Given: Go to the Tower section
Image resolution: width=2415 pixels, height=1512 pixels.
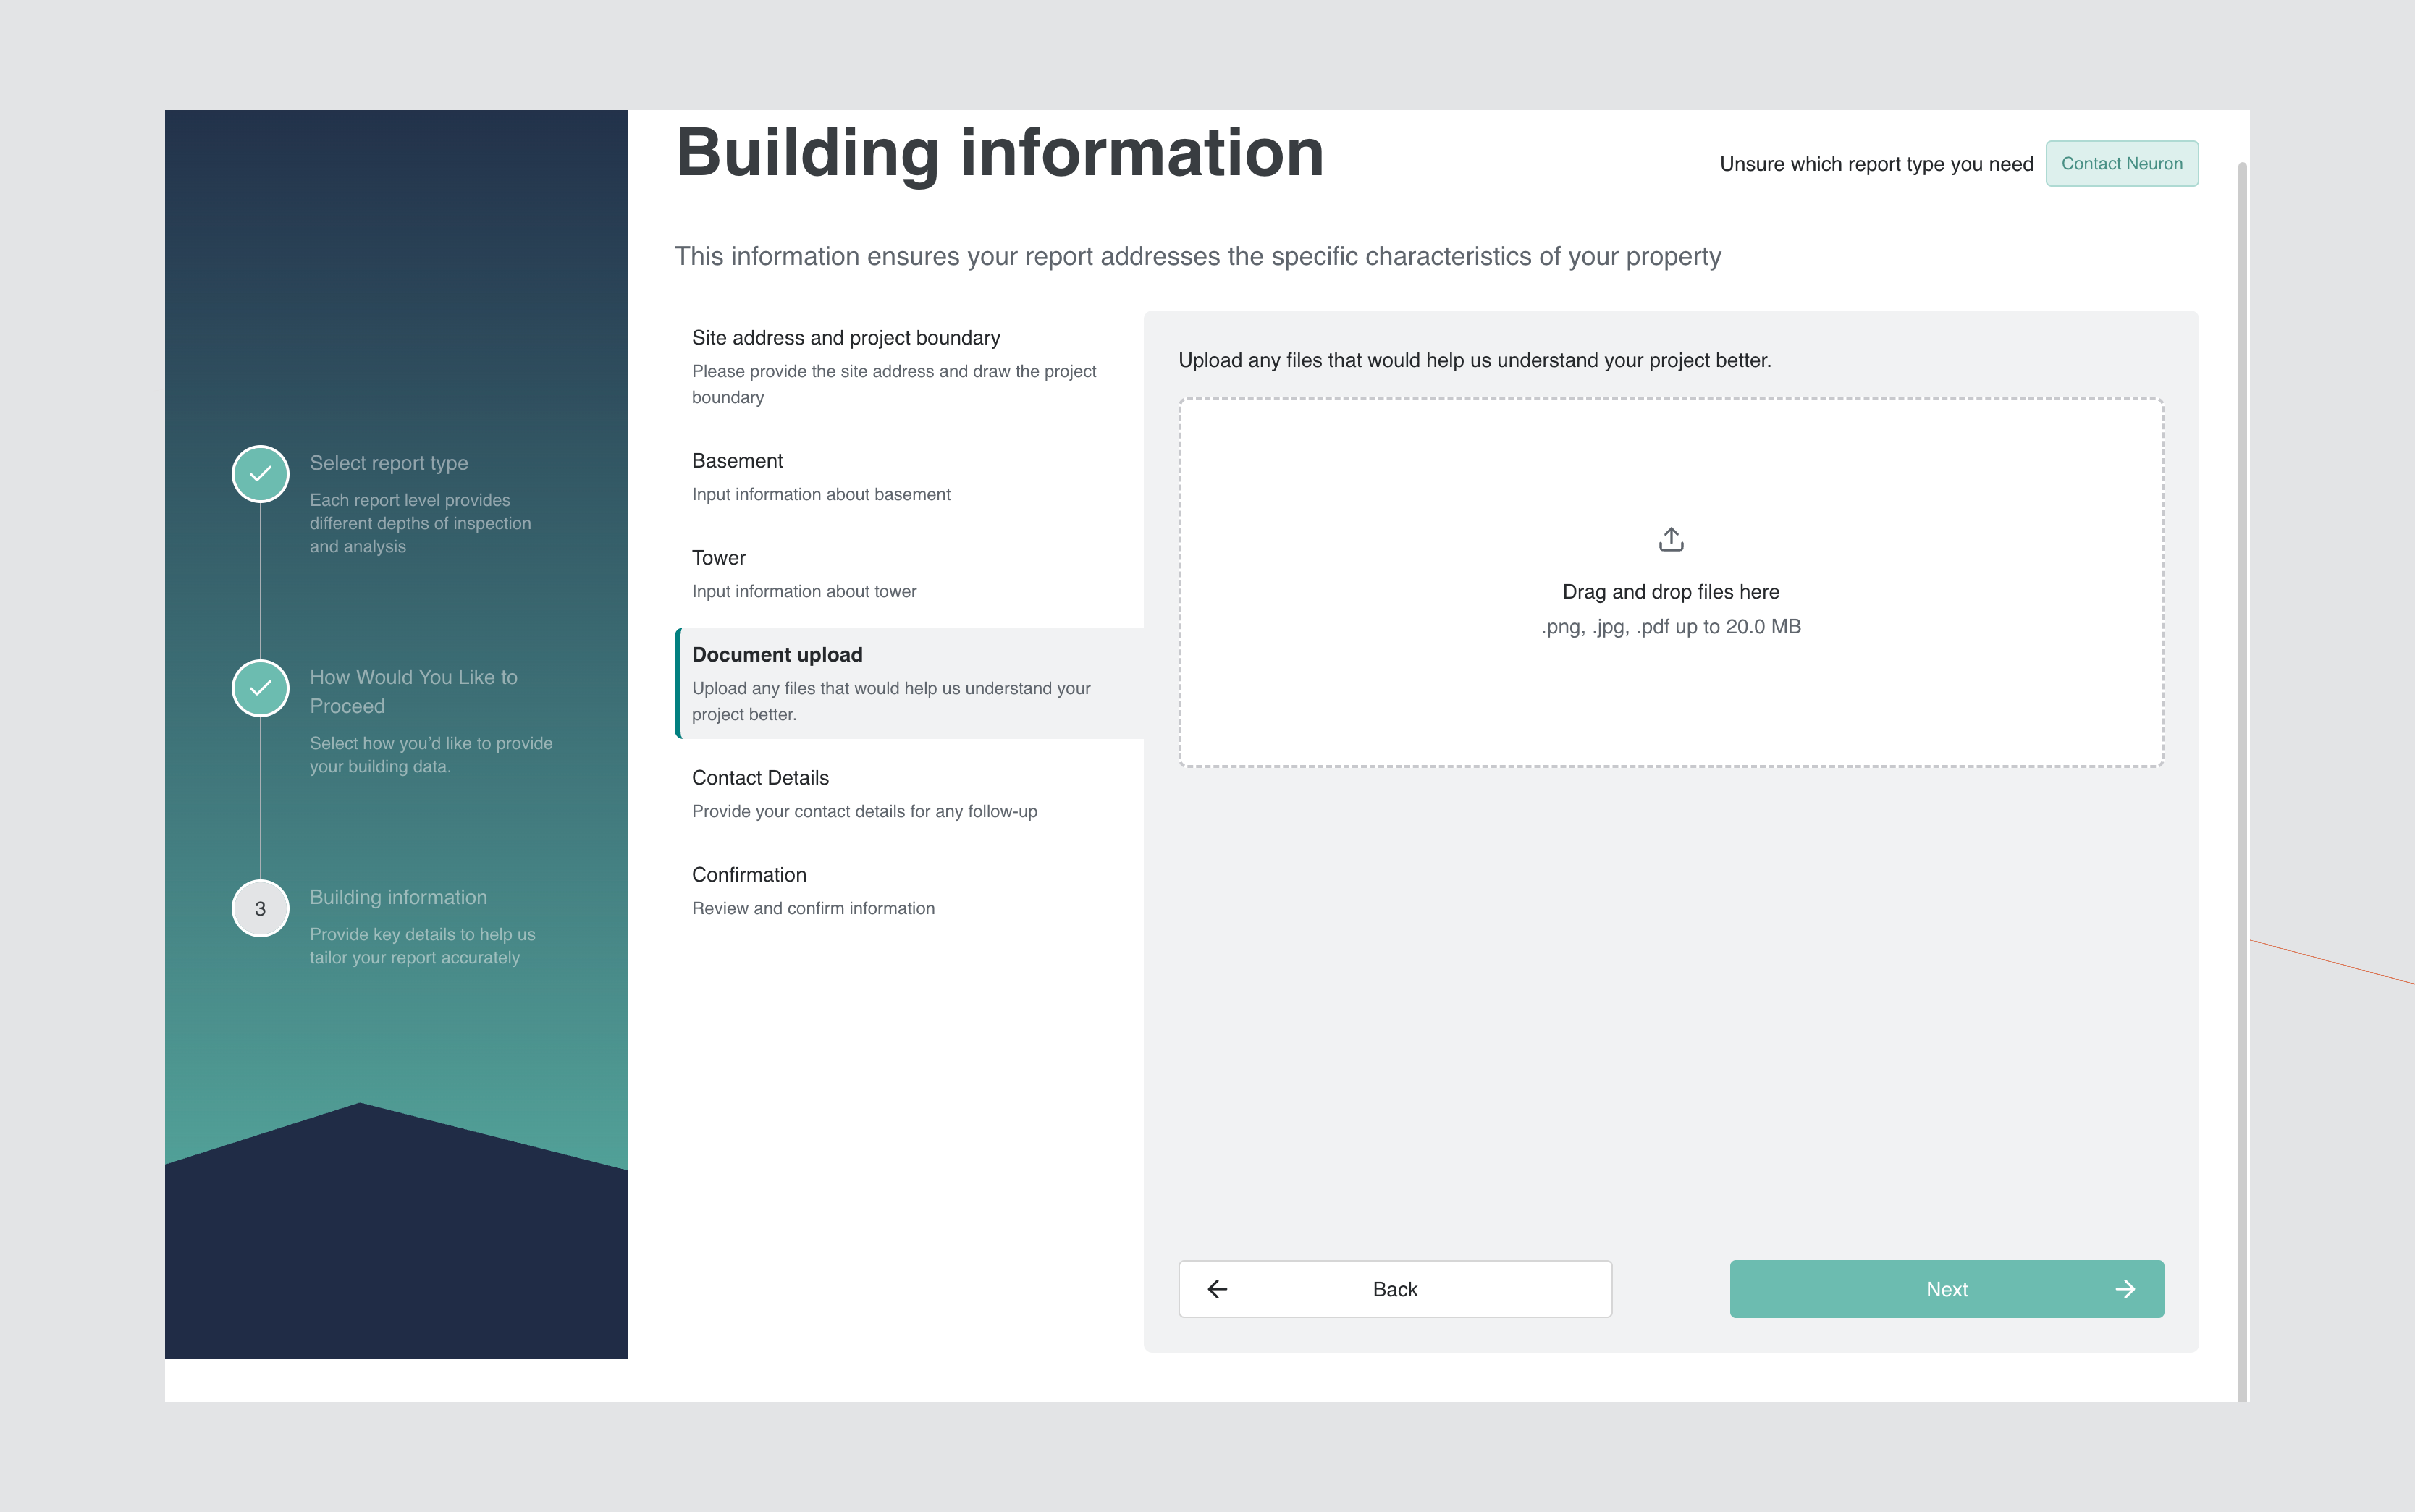Looking at the screenshot, I should [x=718, y=558].
